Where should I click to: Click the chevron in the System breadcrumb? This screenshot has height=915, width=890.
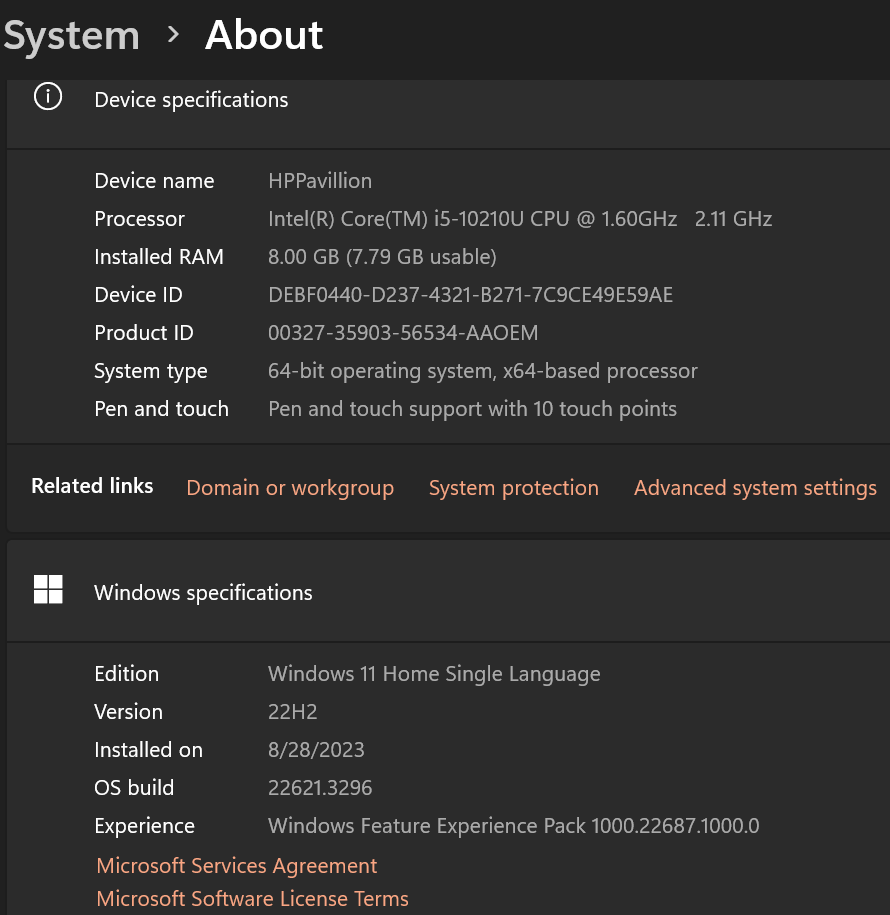173,36
